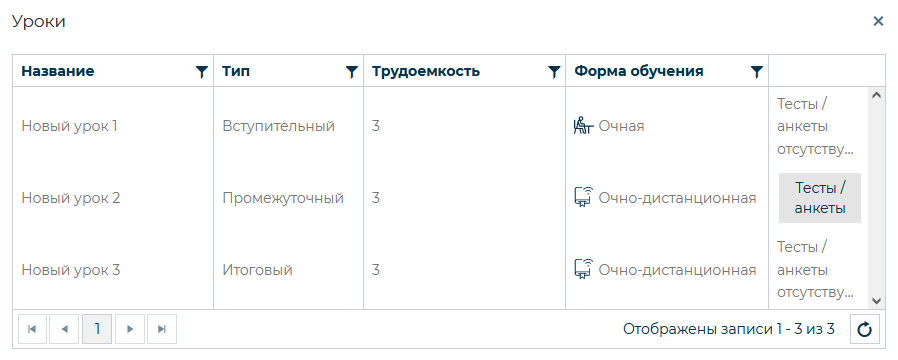Click the Очно-дистанционная icon of Новый урок 2
This screenshot has height=360, width=898.
[583, 198]
